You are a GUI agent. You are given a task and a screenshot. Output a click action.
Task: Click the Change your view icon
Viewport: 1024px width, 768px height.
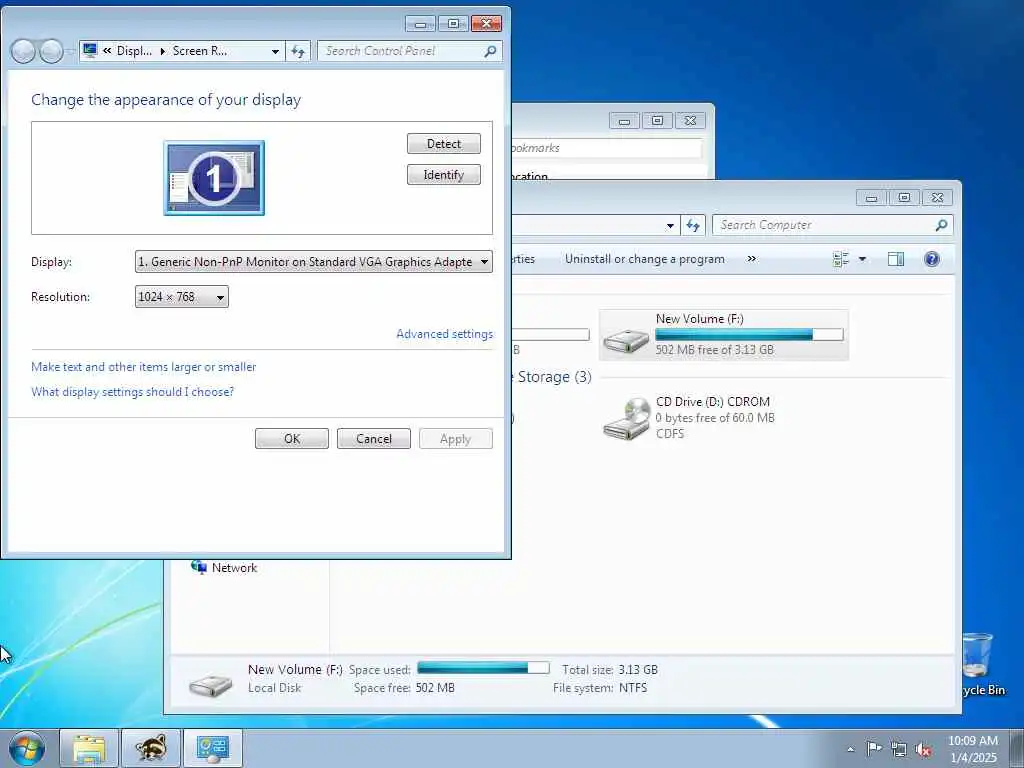(841, 259)
